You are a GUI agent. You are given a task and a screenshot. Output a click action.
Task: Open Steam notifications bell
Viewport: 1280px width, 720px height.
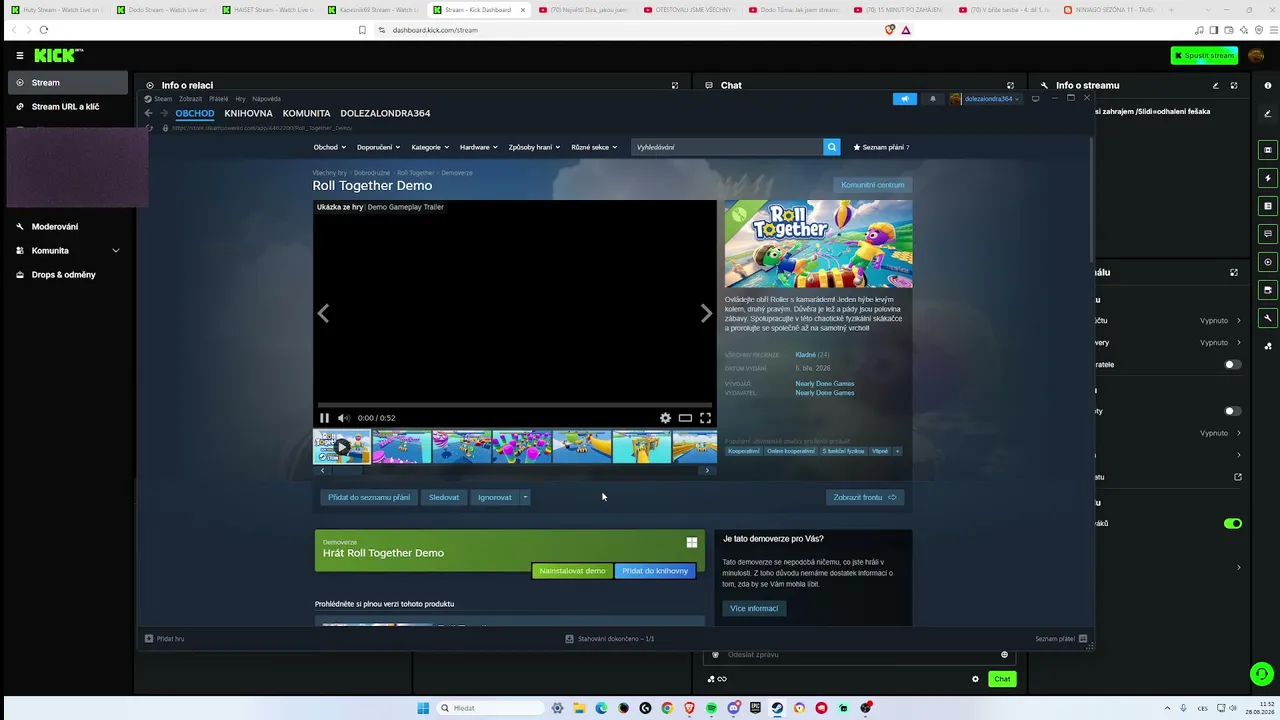(933, 99)
